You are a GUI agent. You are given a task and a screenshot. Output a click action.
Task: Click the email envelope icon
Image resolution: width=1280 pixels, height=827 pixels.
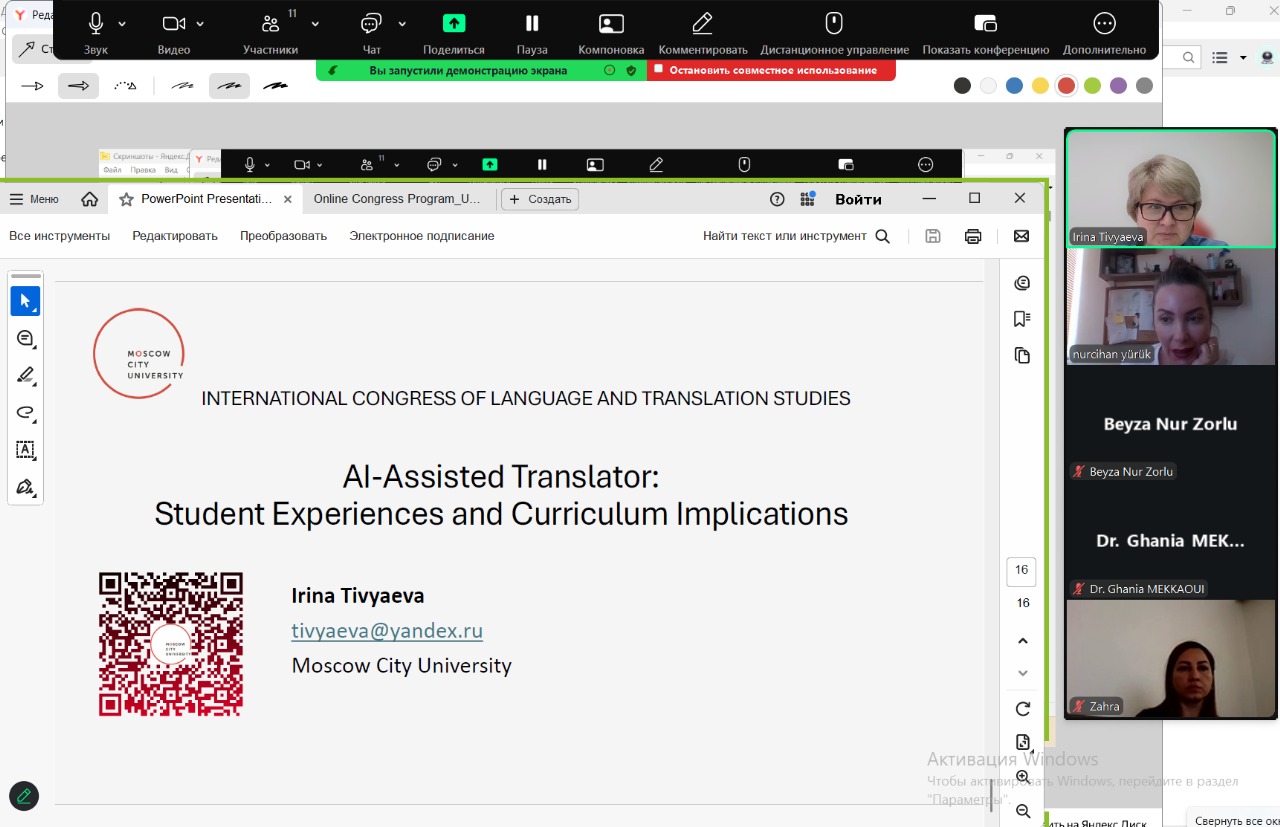point(1021,236)
